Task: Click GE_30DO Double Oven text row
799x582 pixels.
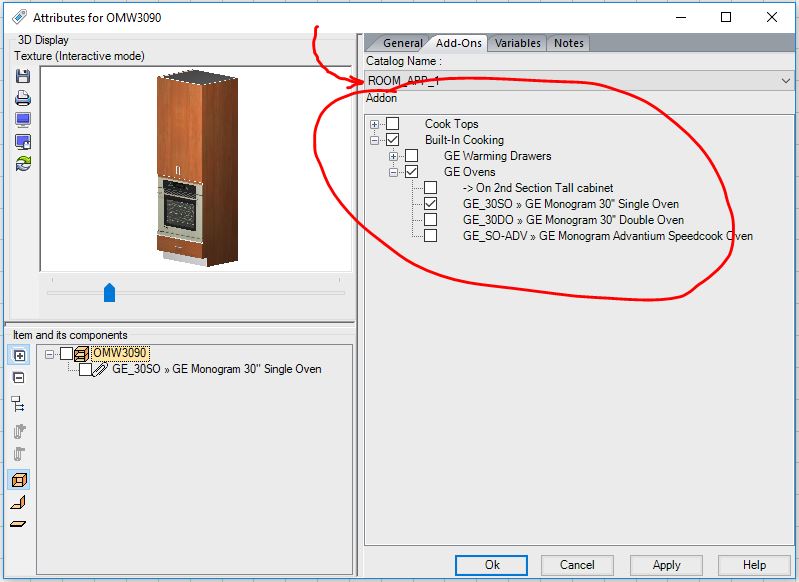Action: [573, 220]
